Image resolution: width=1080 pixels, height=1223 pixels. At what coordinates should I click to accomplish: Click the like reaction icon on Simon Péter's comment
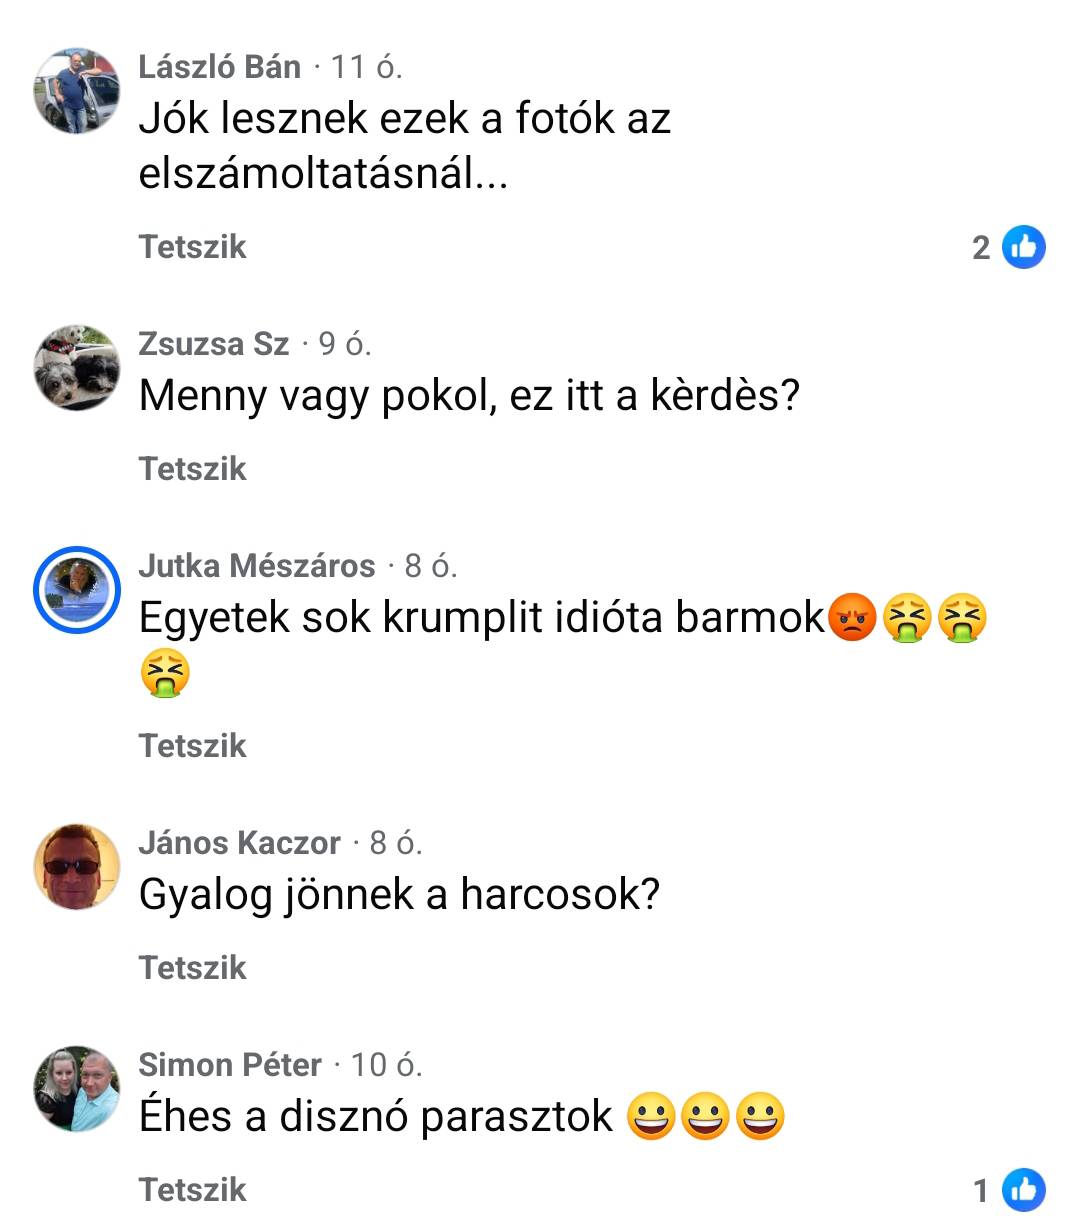(x=1023, y=1190)
